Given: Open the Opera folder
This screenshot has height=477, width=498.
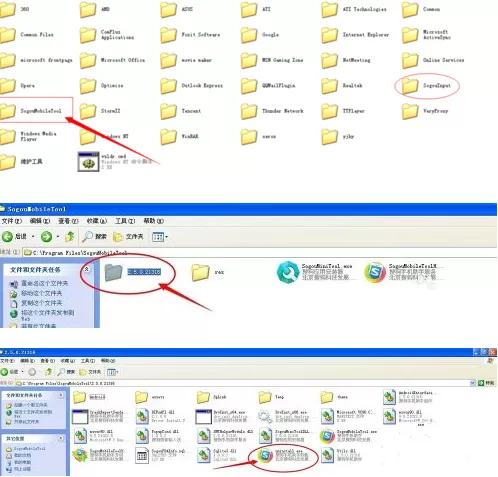Looking at the screenshot, I should 17,86.
